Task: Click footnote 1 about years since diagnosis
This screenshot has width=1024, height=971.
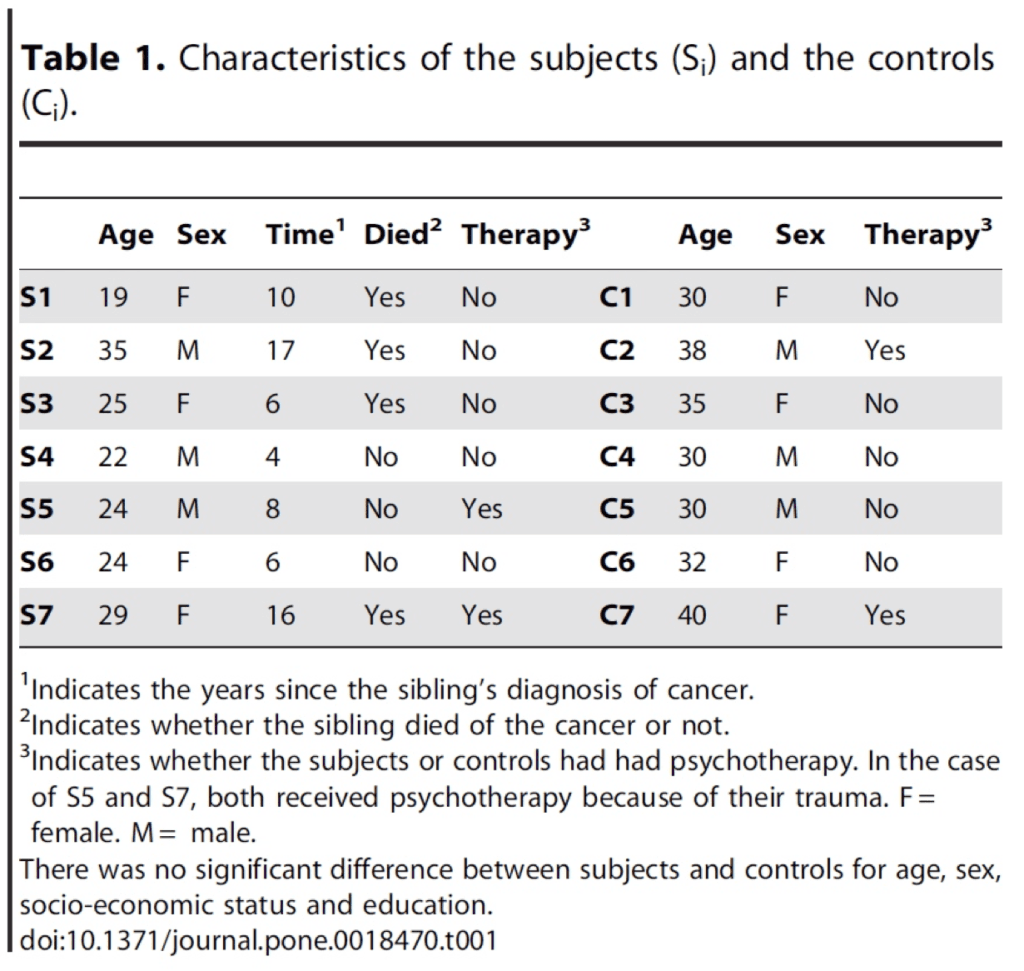Action: 387,689
